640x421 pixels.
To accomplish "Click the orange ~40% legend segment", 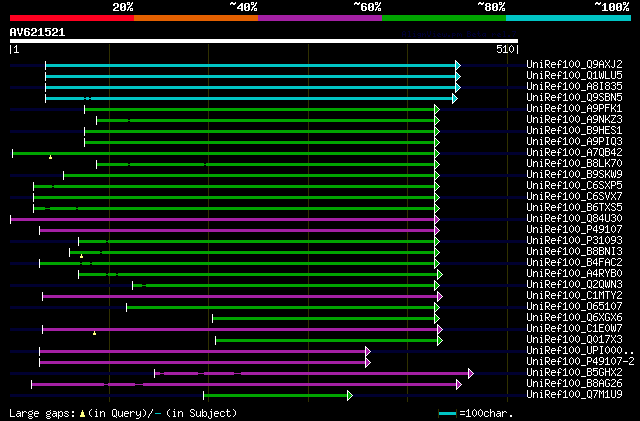I will coord(196,18).
